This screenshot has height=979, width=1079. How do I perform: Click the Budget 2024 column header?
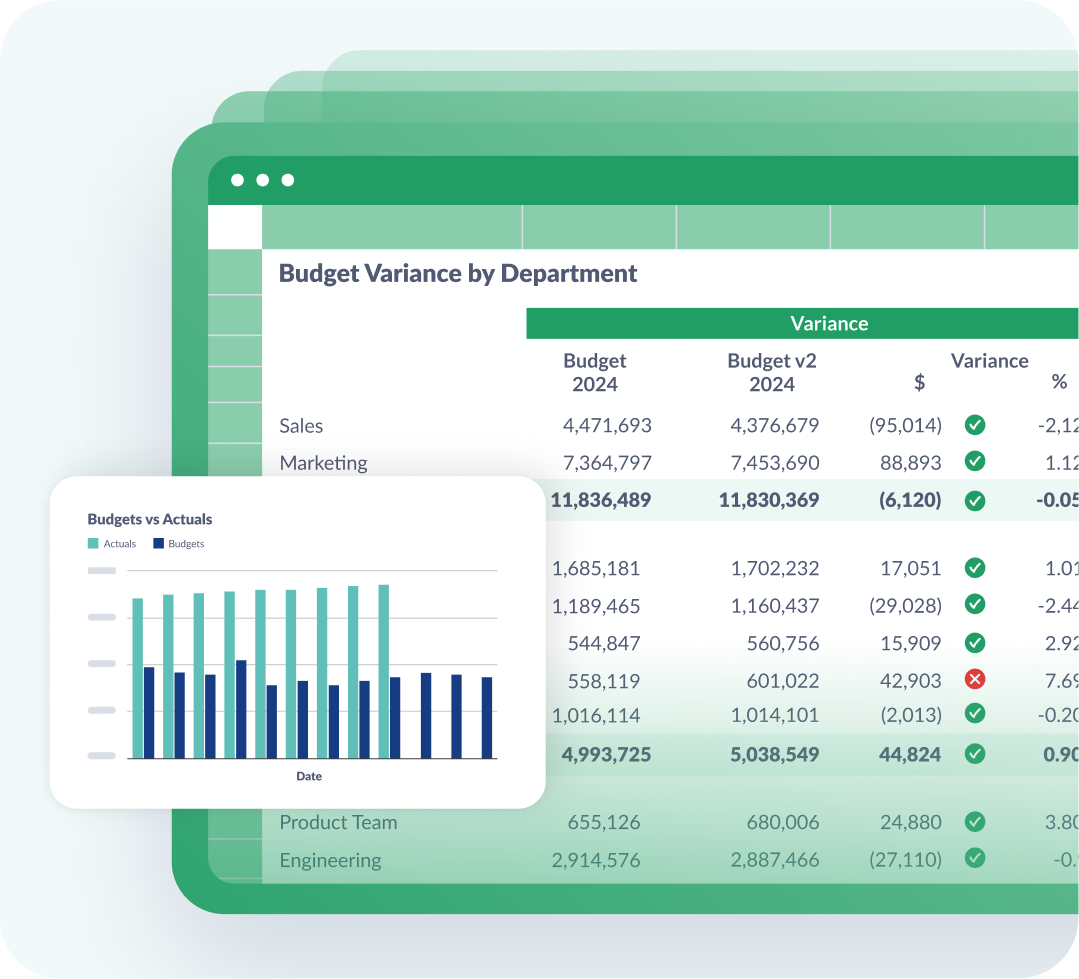tap(595, 372)
